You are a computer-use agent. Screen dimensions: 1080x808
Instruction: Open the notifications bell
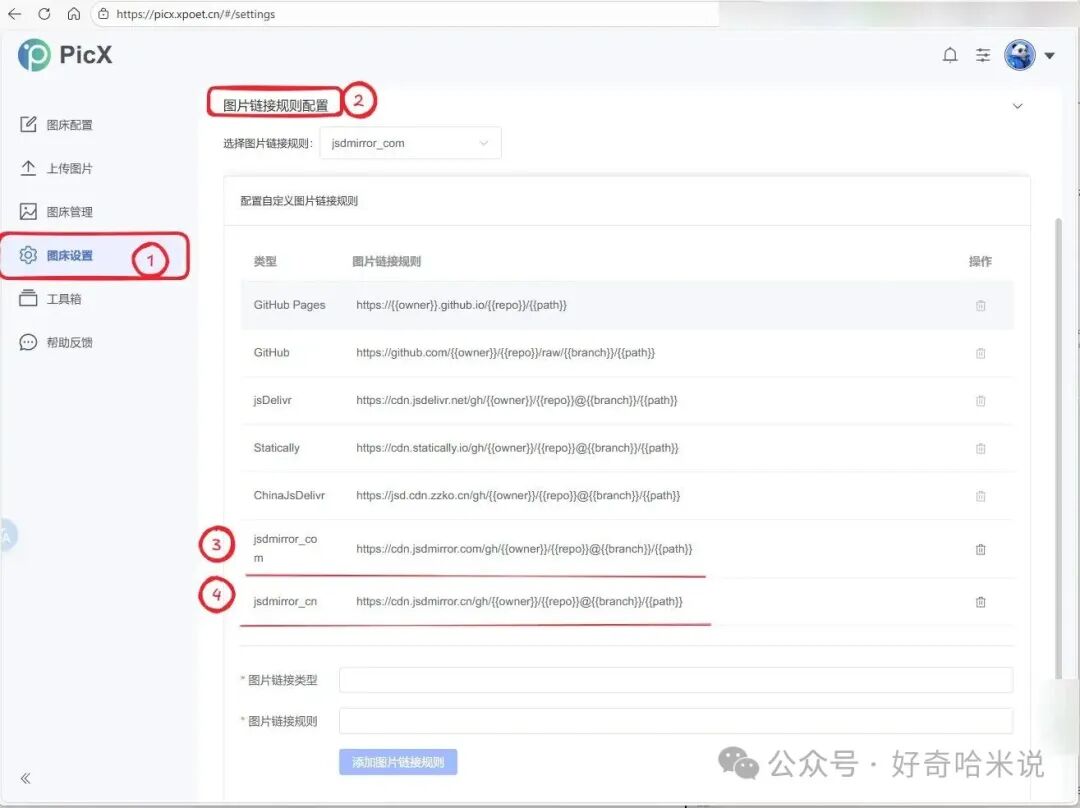coord(950,55)
